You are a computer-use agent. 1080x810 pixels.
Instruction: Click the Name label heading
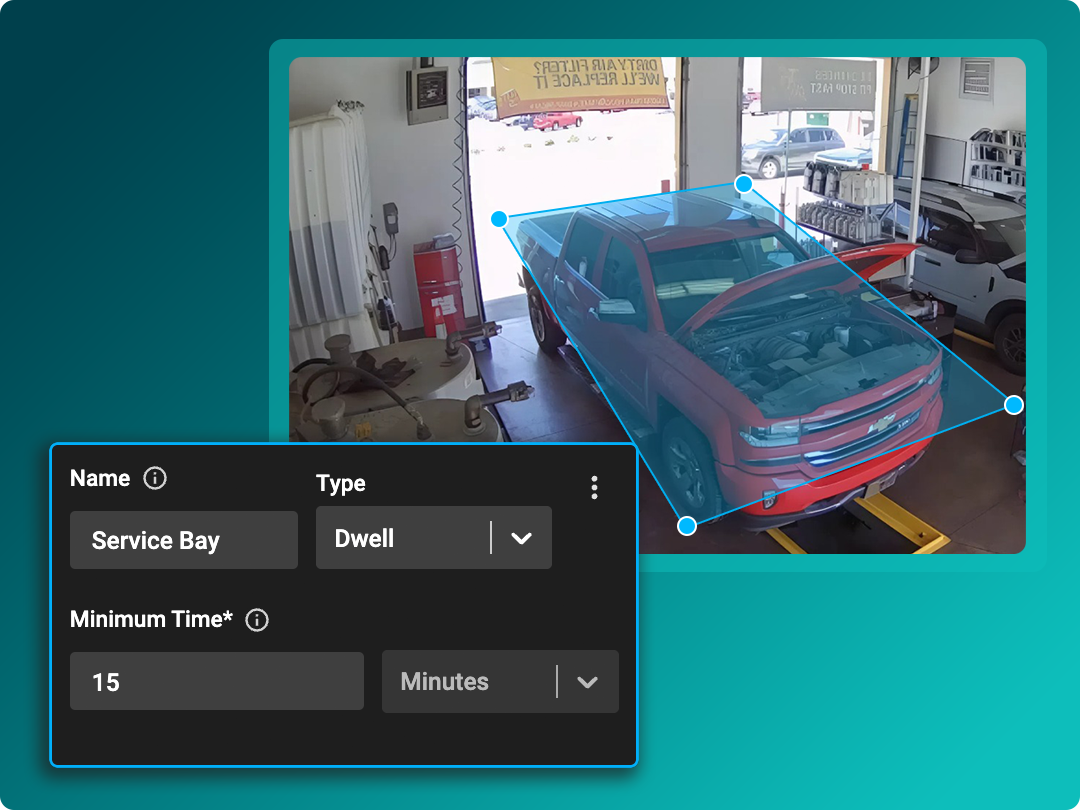[x=98, y=478]
